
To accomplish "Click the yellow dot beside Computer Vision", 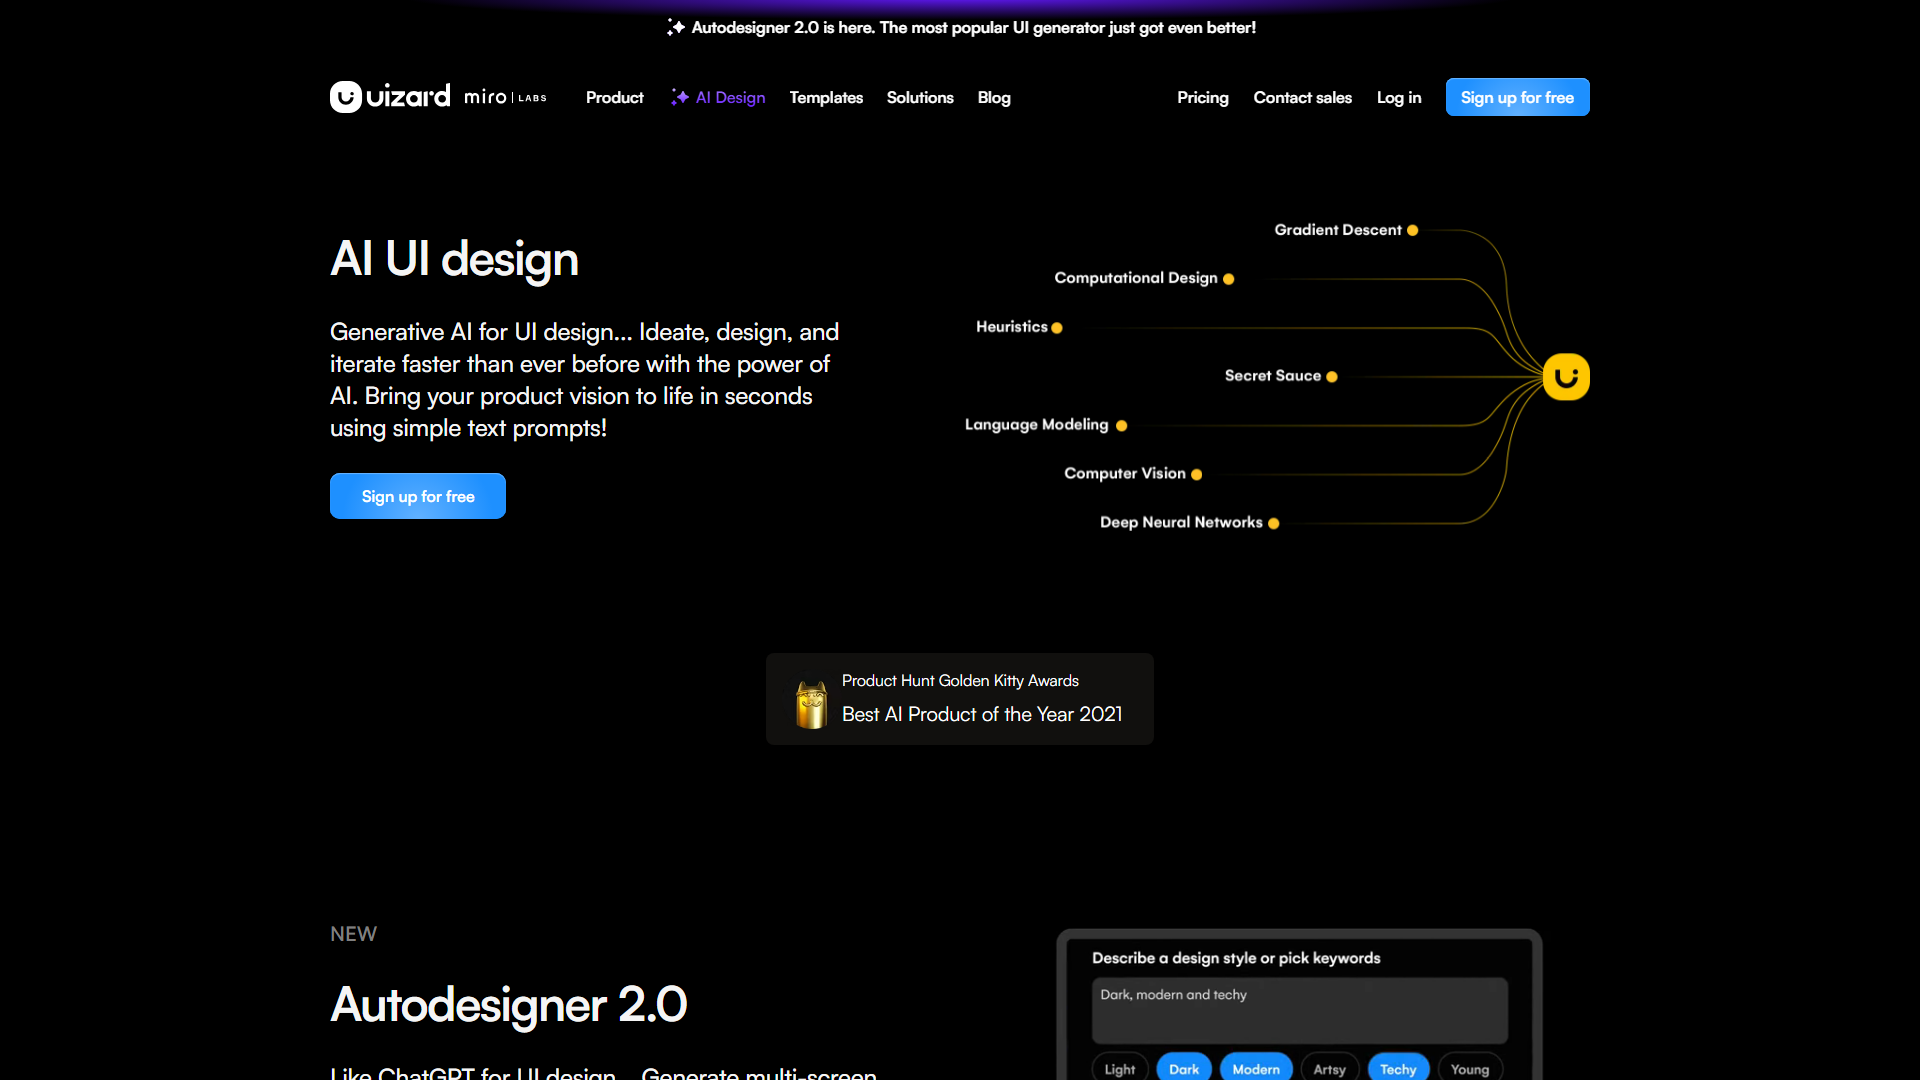I will 1197,475.
